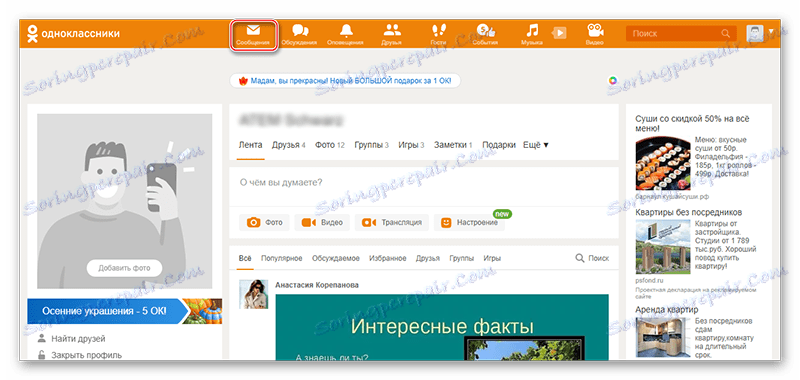Switch to the Лента tab

251,145
